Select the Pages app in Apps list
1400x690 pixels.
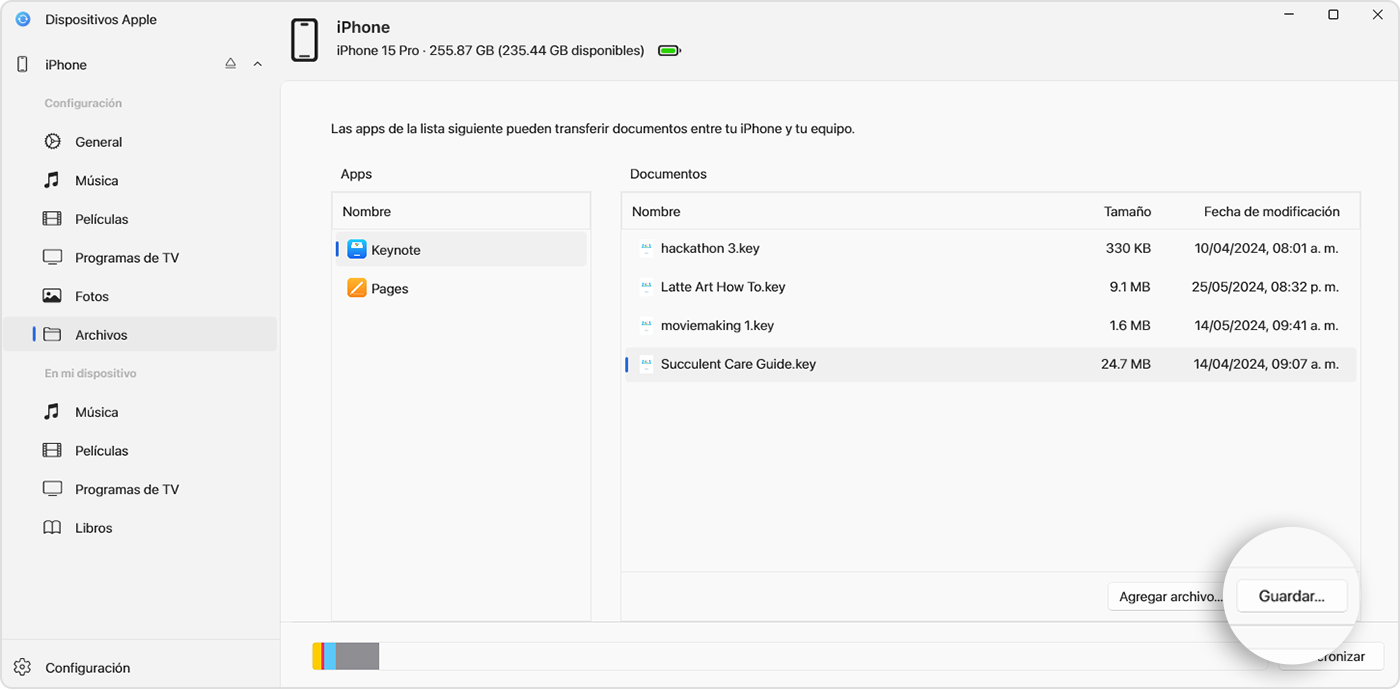(389, 289)
